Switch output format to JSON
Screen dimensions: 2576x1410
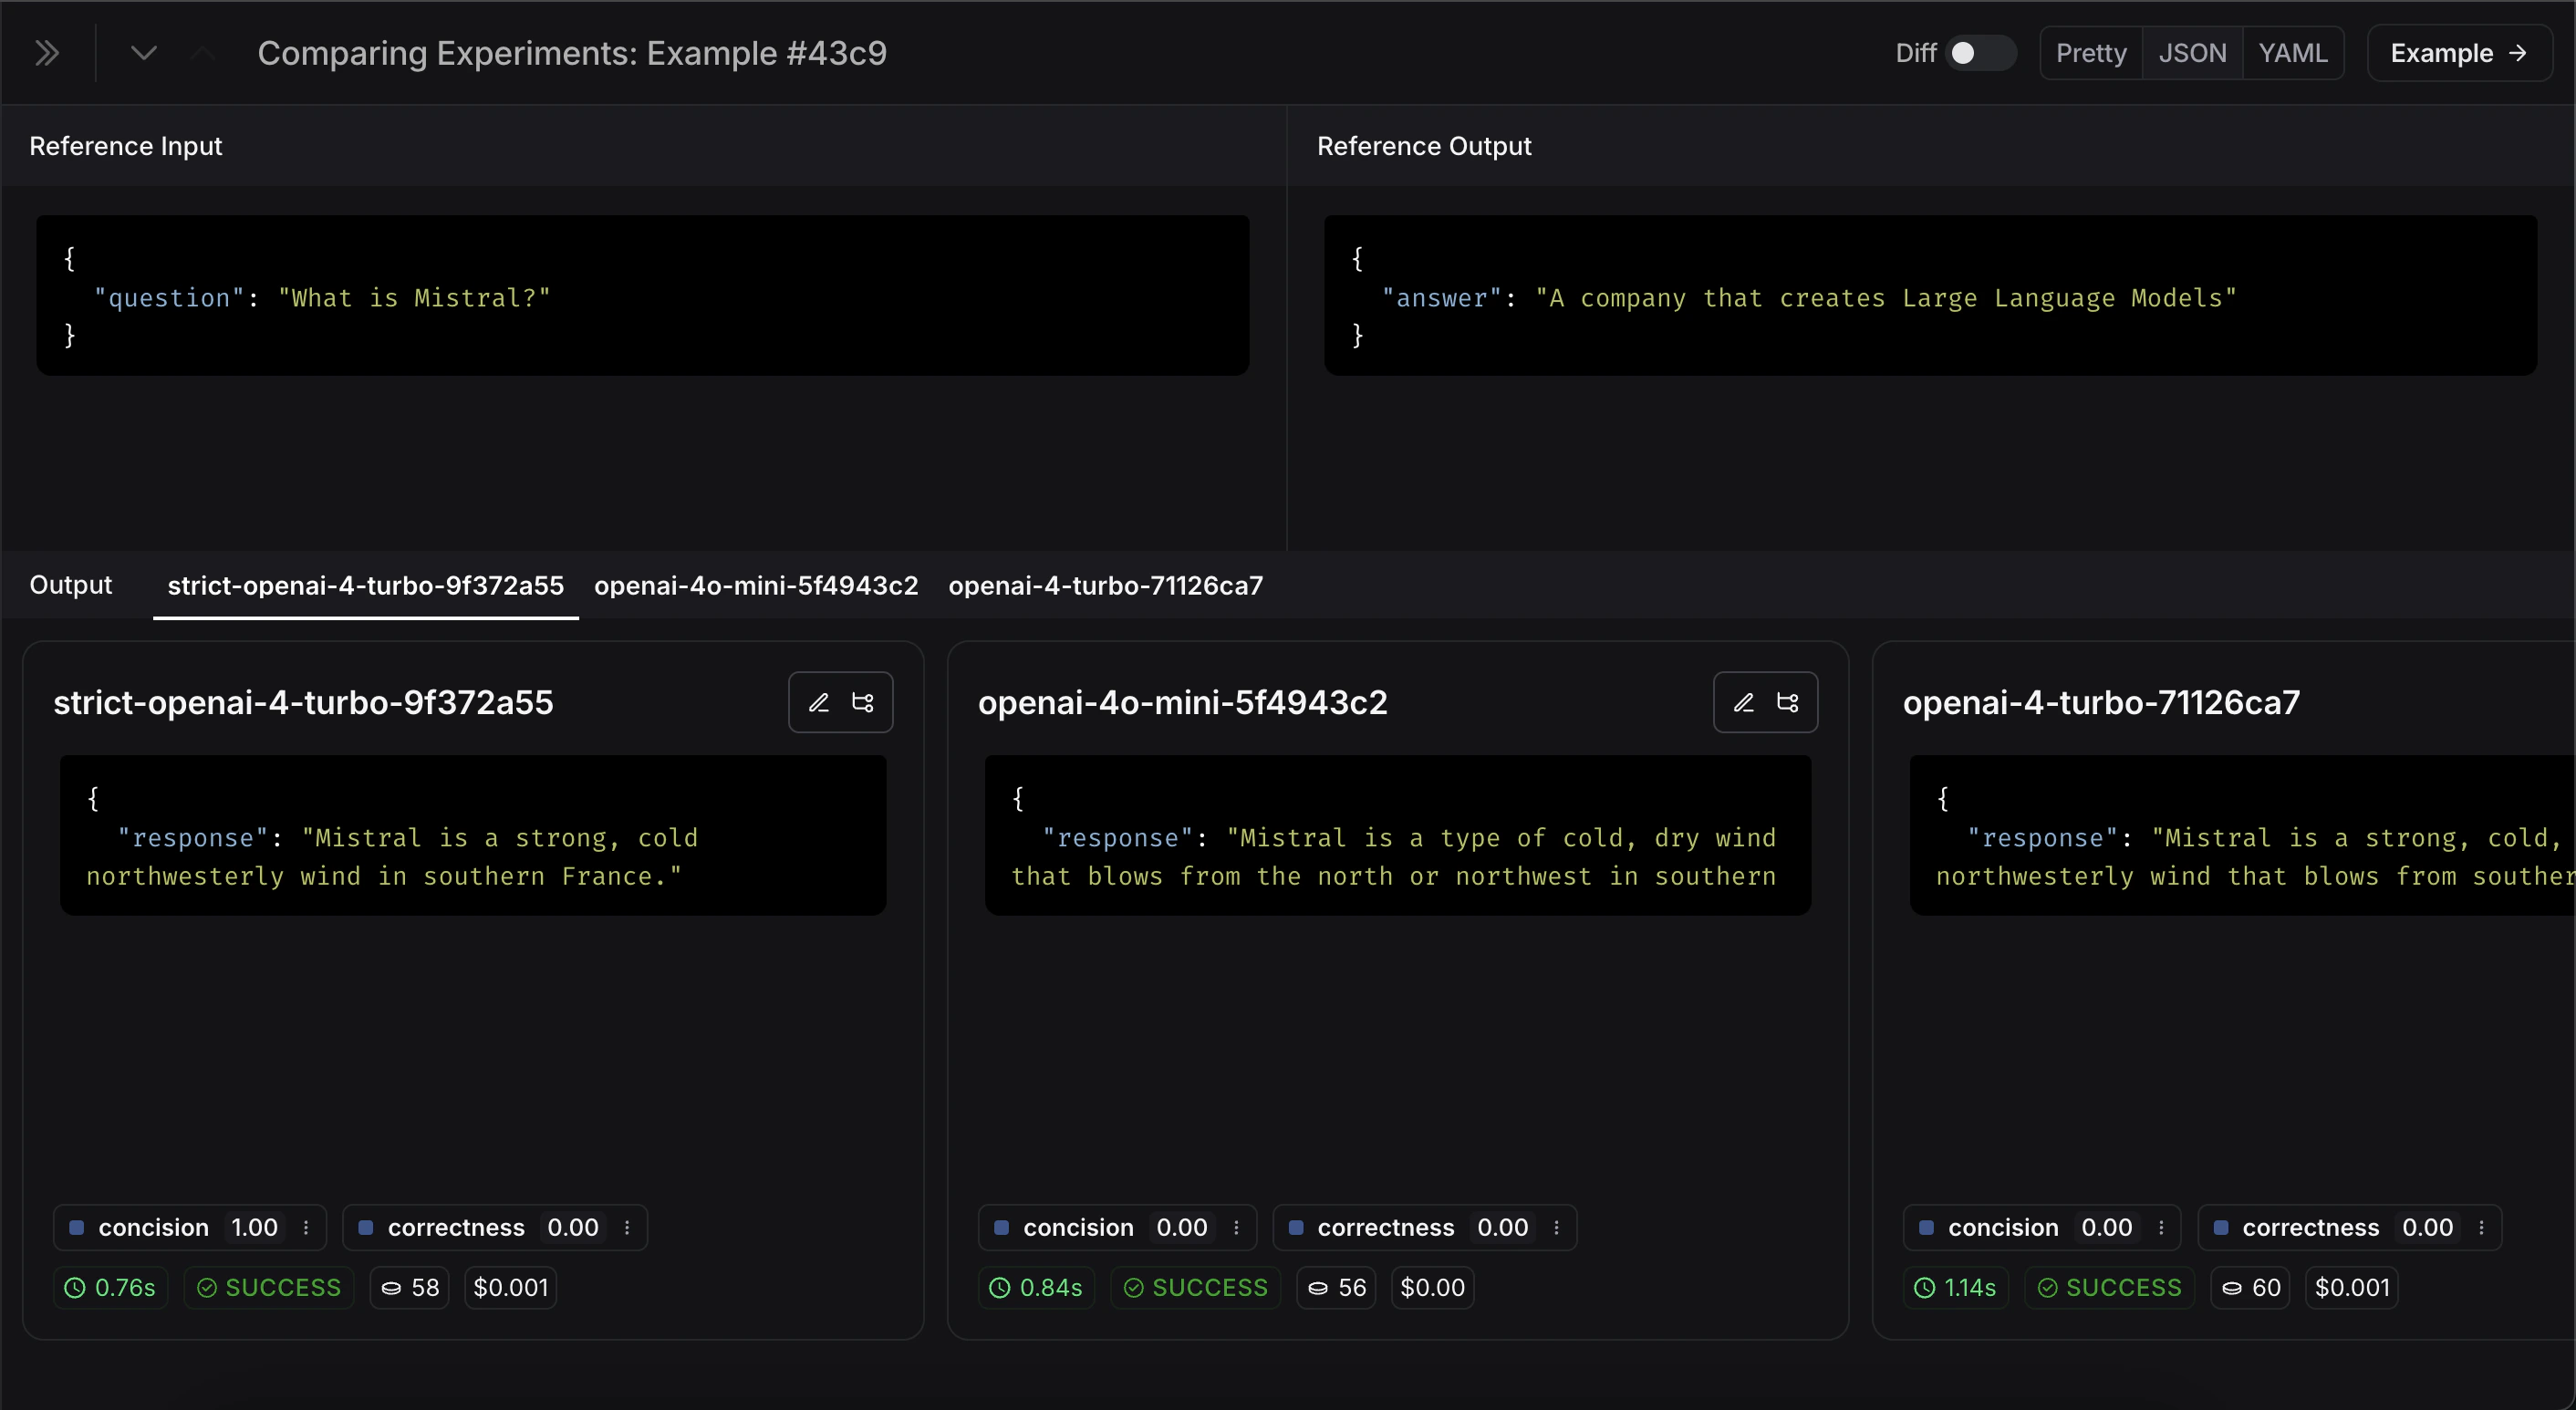2193,53
